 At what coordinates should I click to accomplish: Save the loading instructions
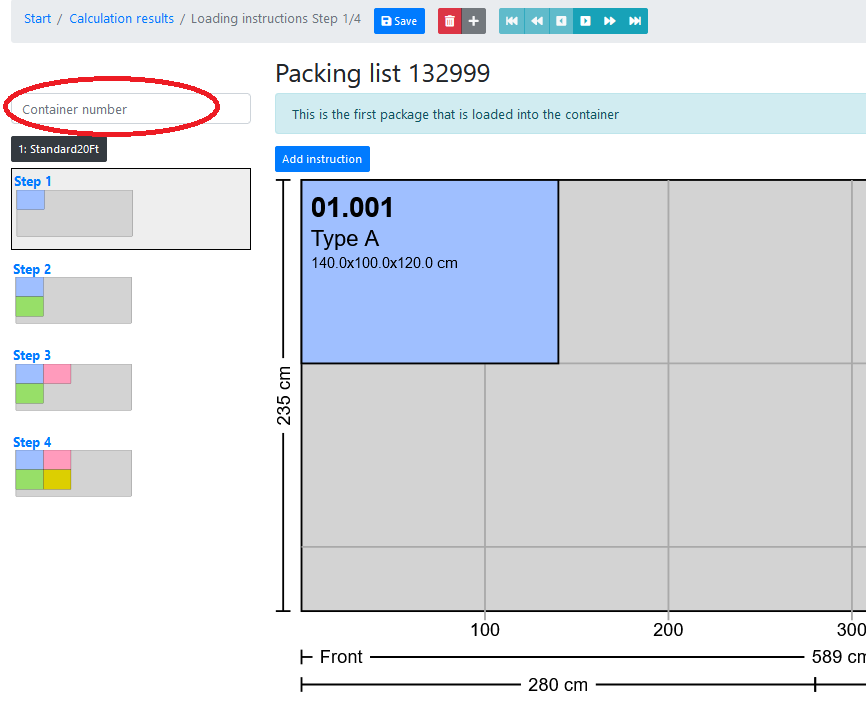coord(399,20)
